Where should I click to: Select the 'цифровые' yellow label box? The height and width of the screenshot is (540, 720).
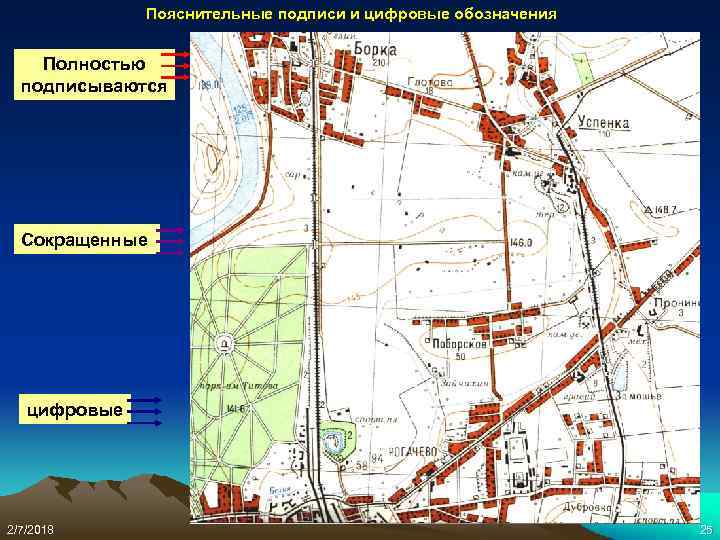(x=75, y=409)
